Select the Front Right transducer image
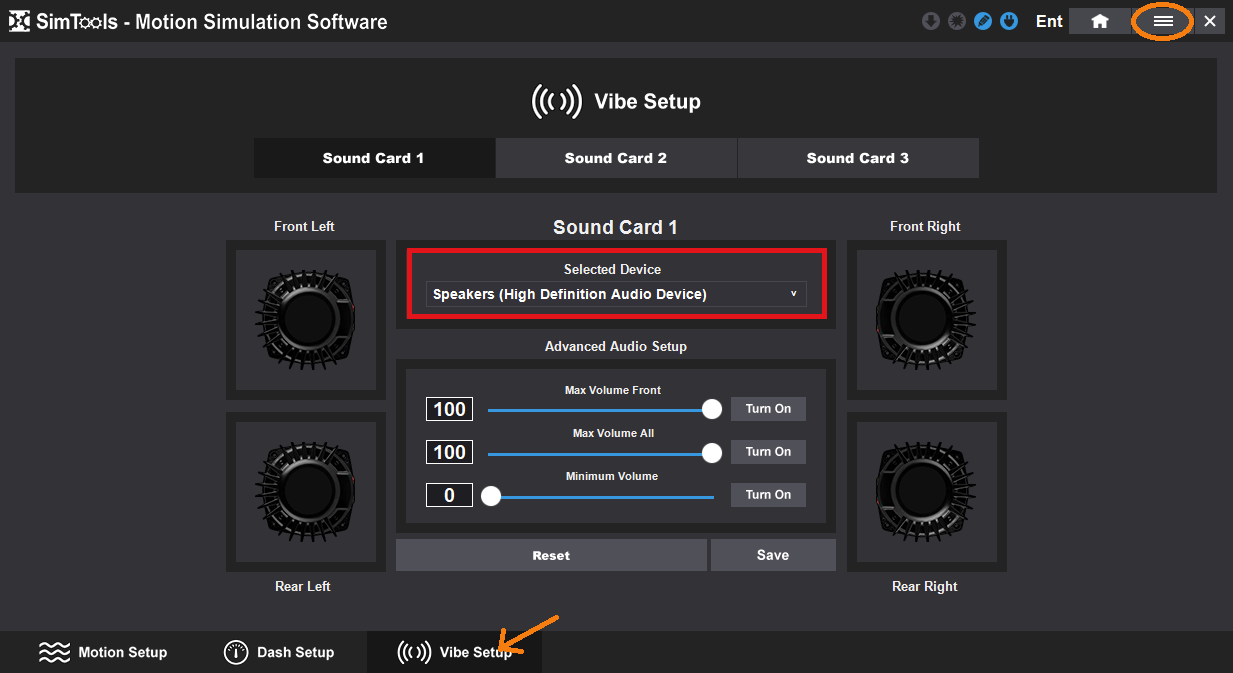Viewport: 1233px width, 673px height. (927, 320)
